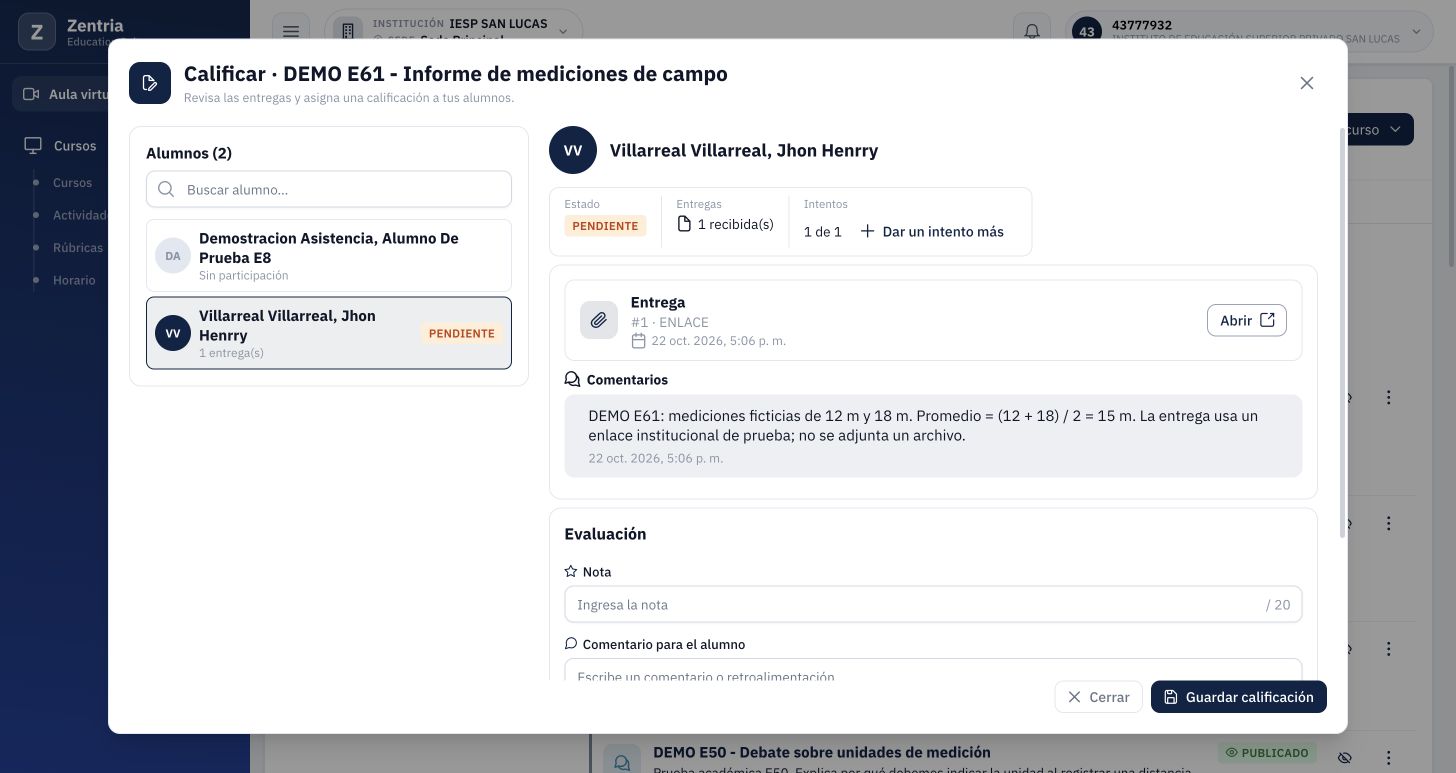Click the monitor icon beside Cursos
Image resolution: width=1456 pixels, height=773 pixels.
(x=34, y=146)
